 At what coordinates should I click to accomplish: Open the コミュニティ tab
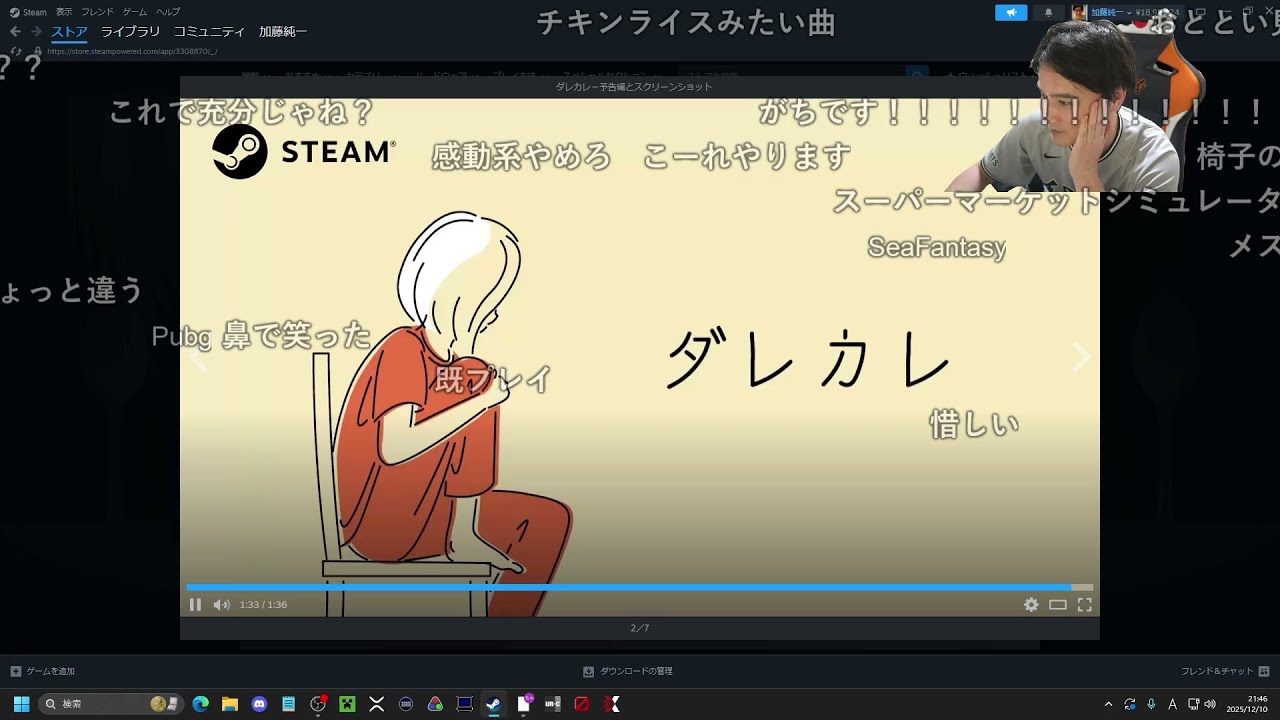tap(209, 32)
